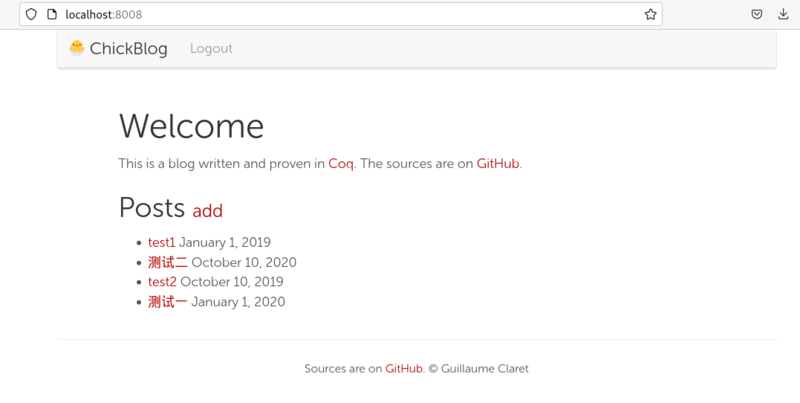The height and width of the screenshot is (403, 800).
Task: Click the Welcome heading
Action: click(191, 127)
